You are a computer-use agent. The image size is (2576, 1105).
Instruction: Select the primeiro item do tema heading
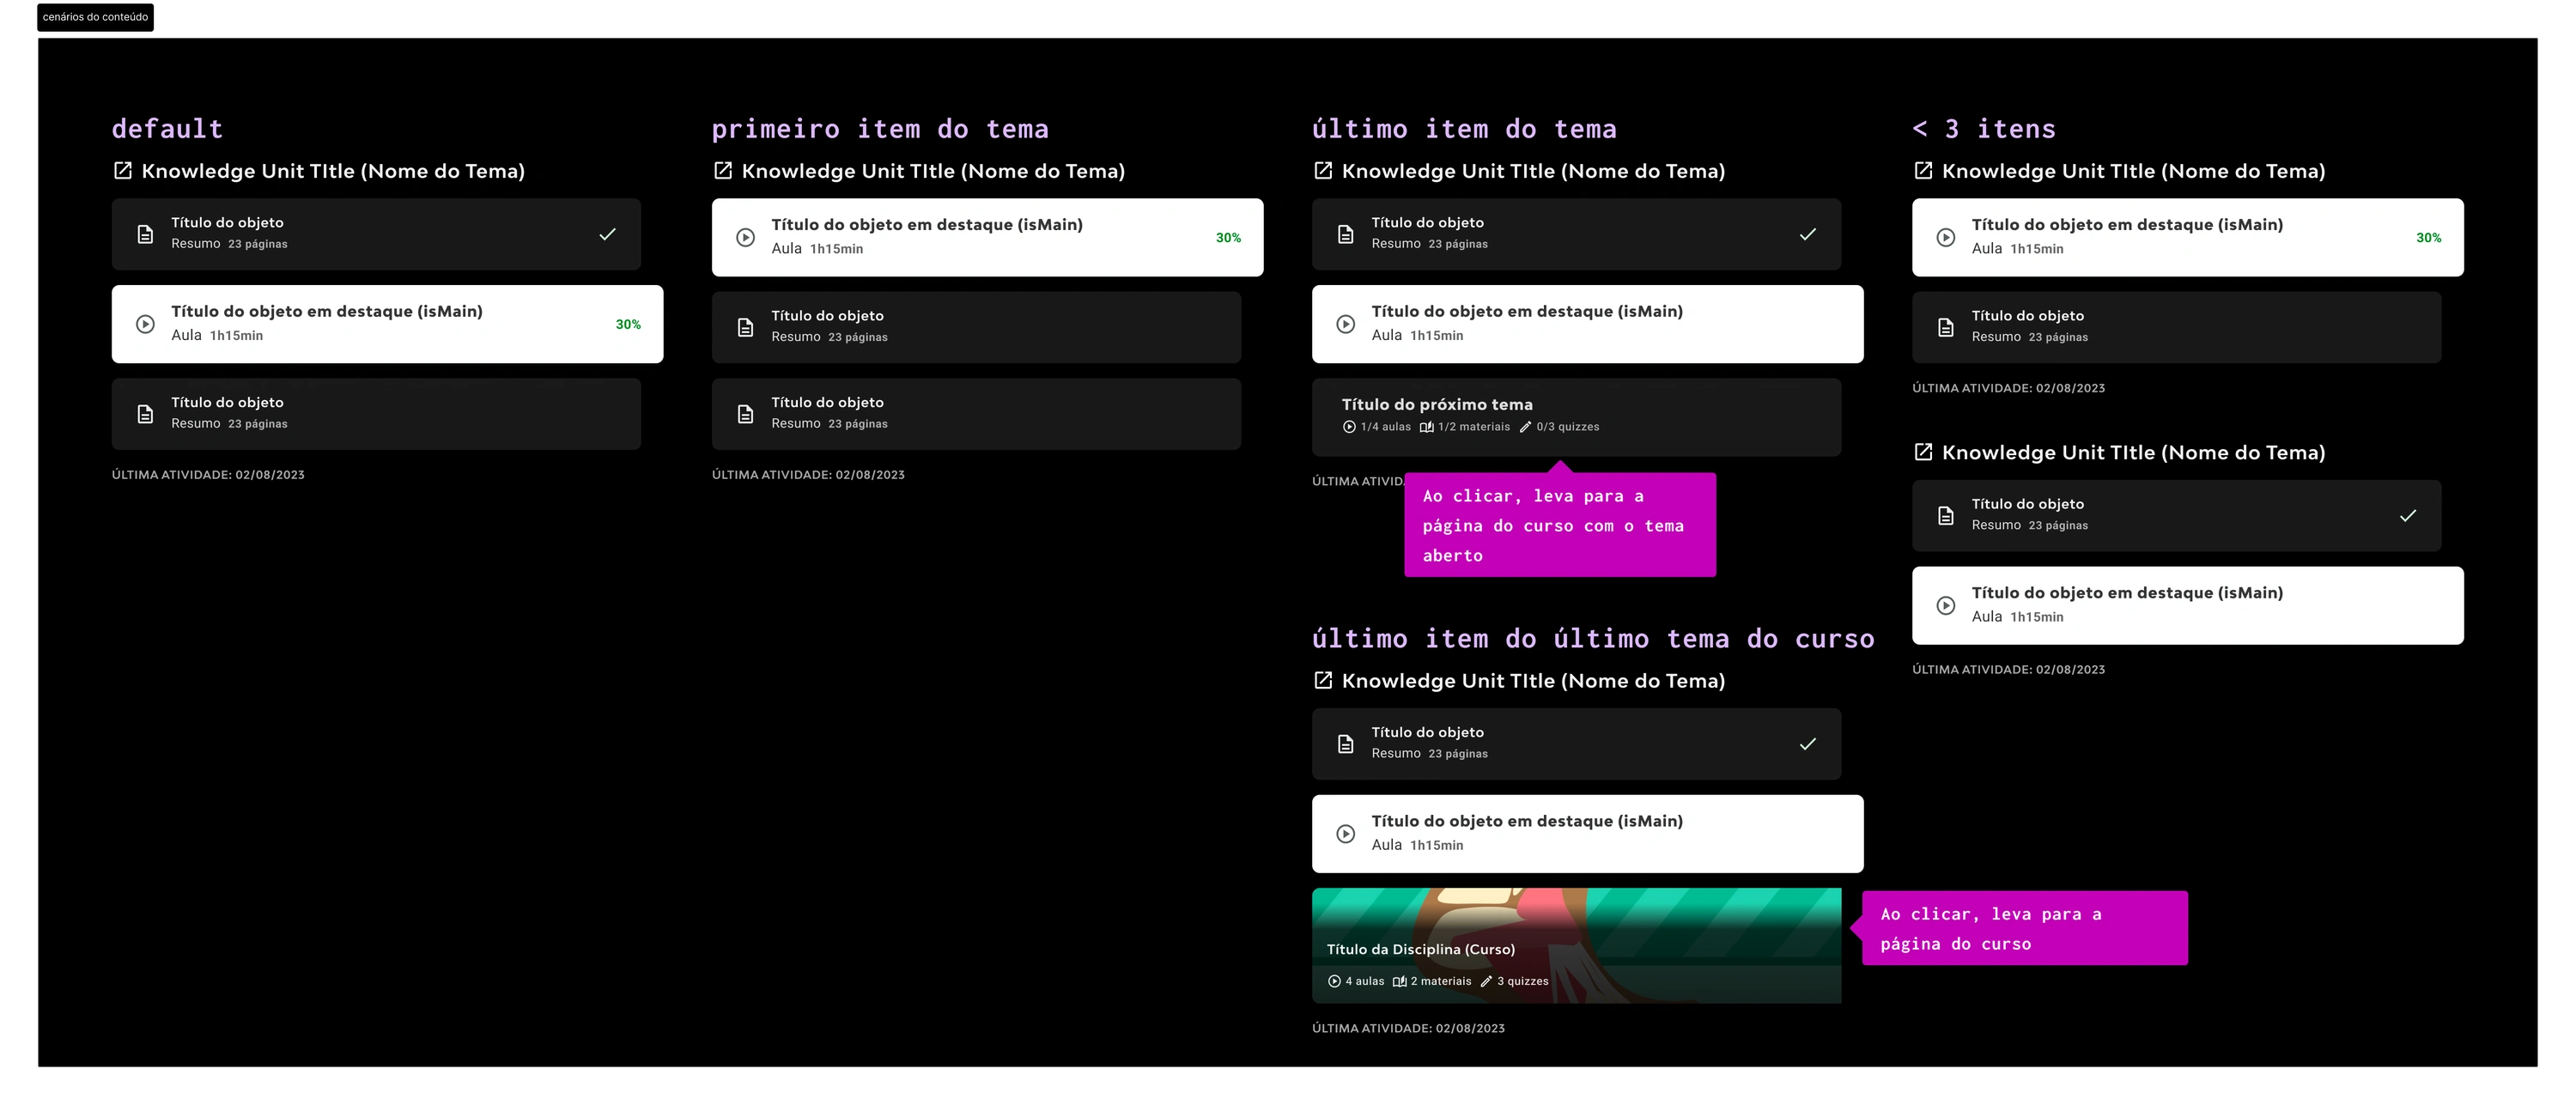879,129
